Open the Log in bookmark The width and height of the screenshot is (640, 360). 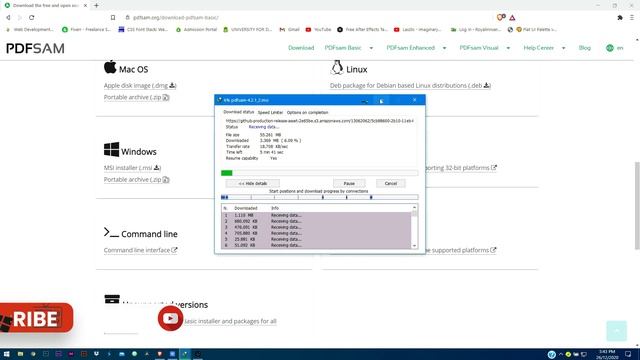(476, 29)
